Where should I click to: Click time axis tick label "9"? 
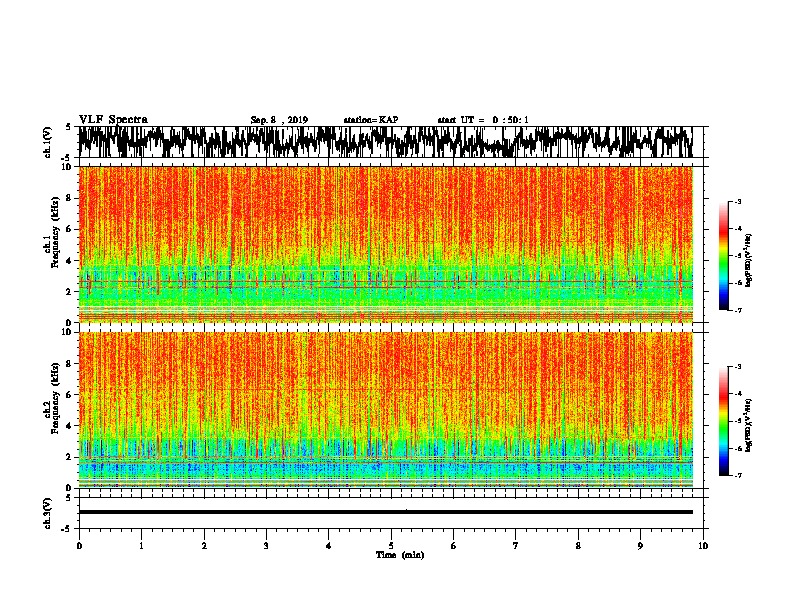point(640,546)
